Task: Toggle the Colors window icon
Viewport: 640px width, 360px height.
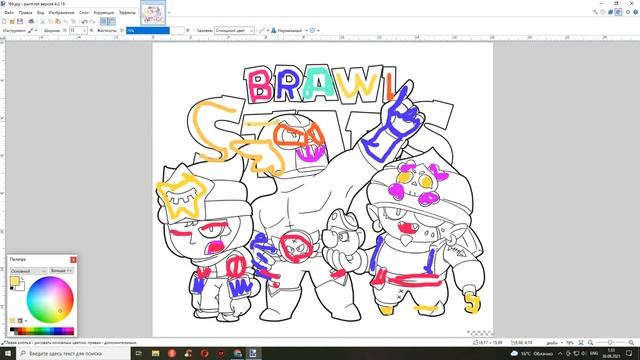Action: 618,12
